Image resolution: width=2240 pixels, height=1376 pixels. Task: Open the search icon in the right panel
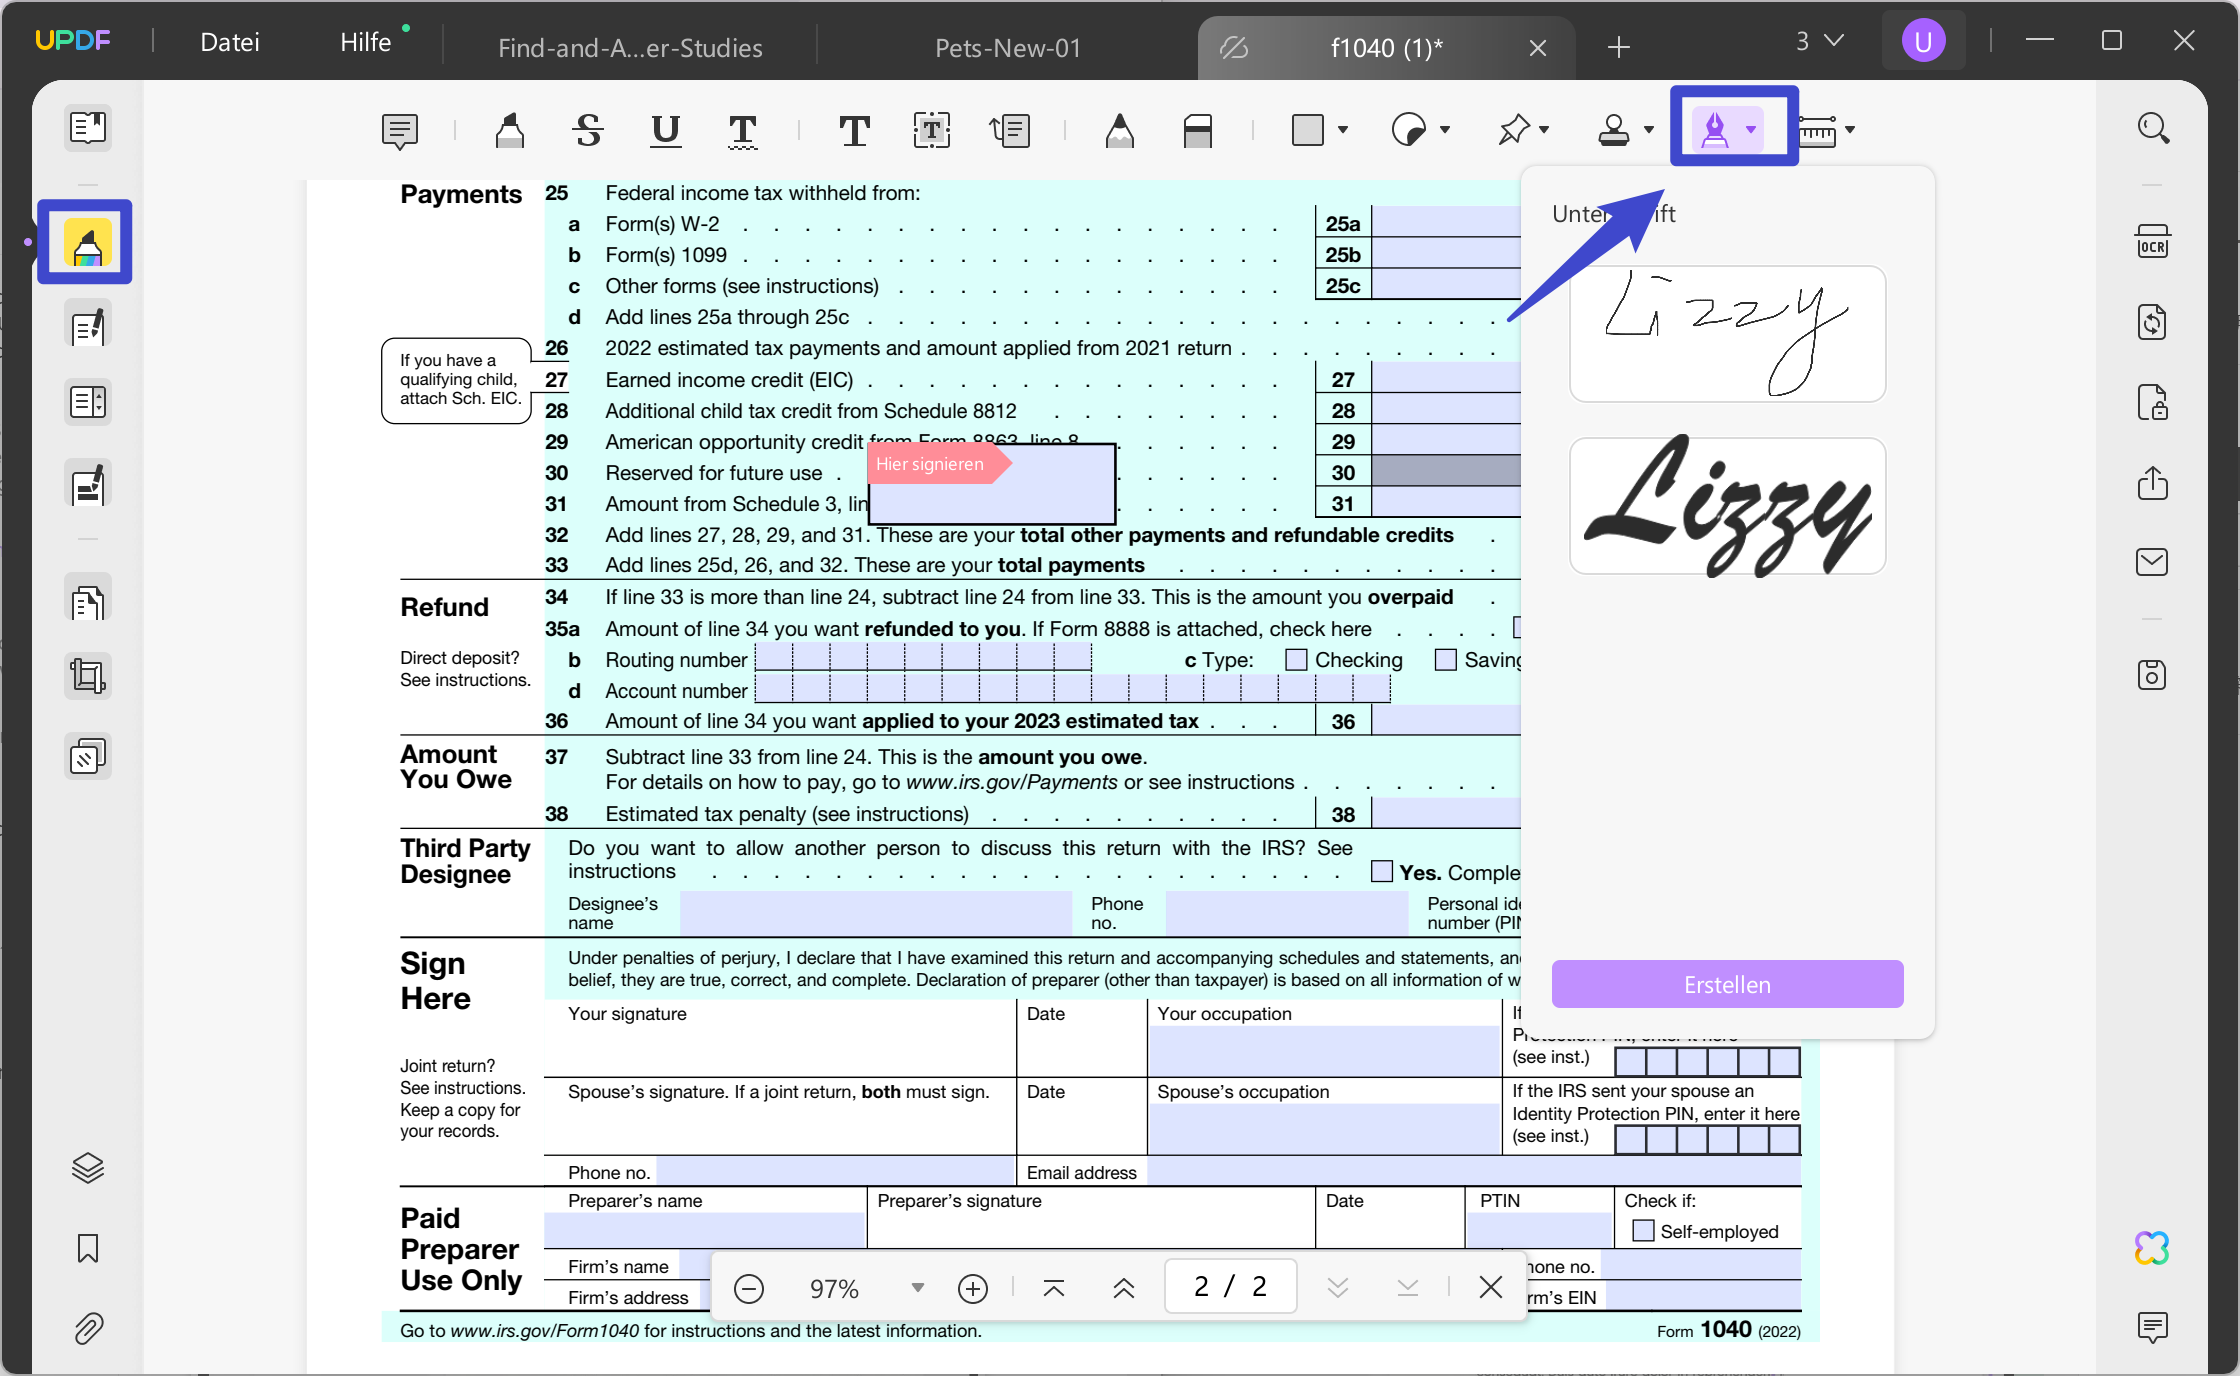click(2154, 127)
